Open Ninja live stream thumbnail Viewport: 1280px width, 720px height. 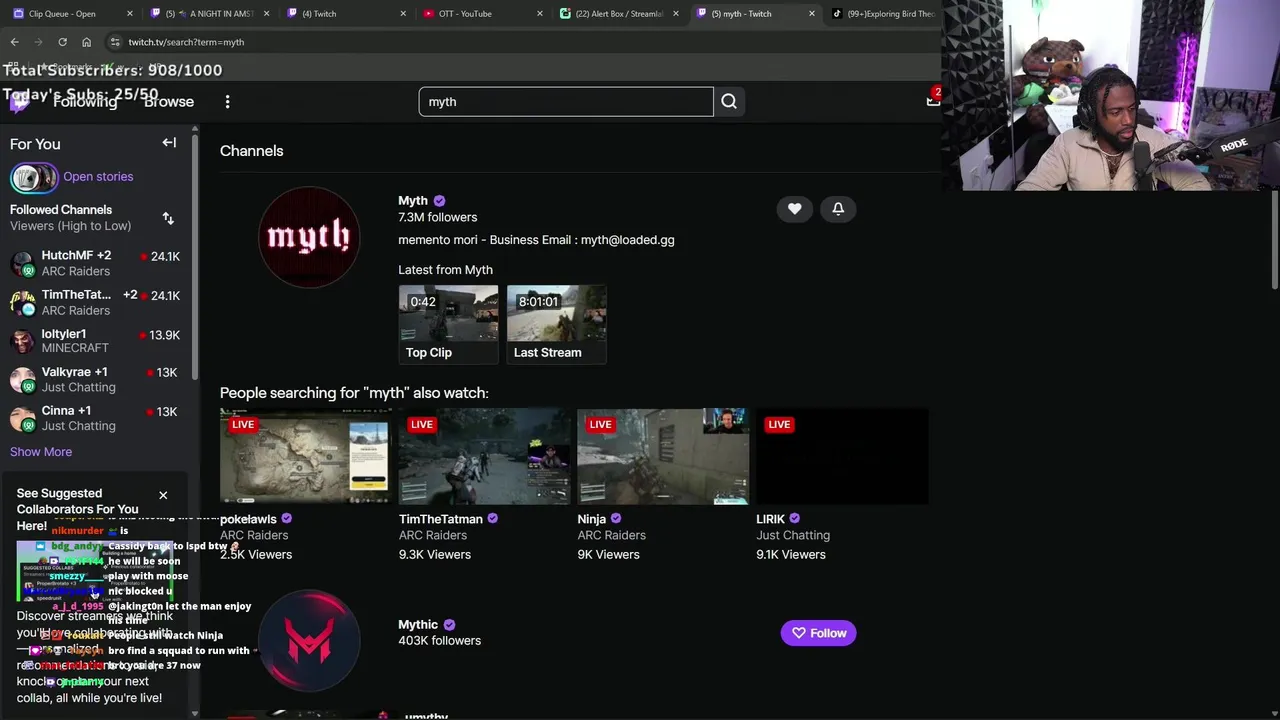pos(663,456)
